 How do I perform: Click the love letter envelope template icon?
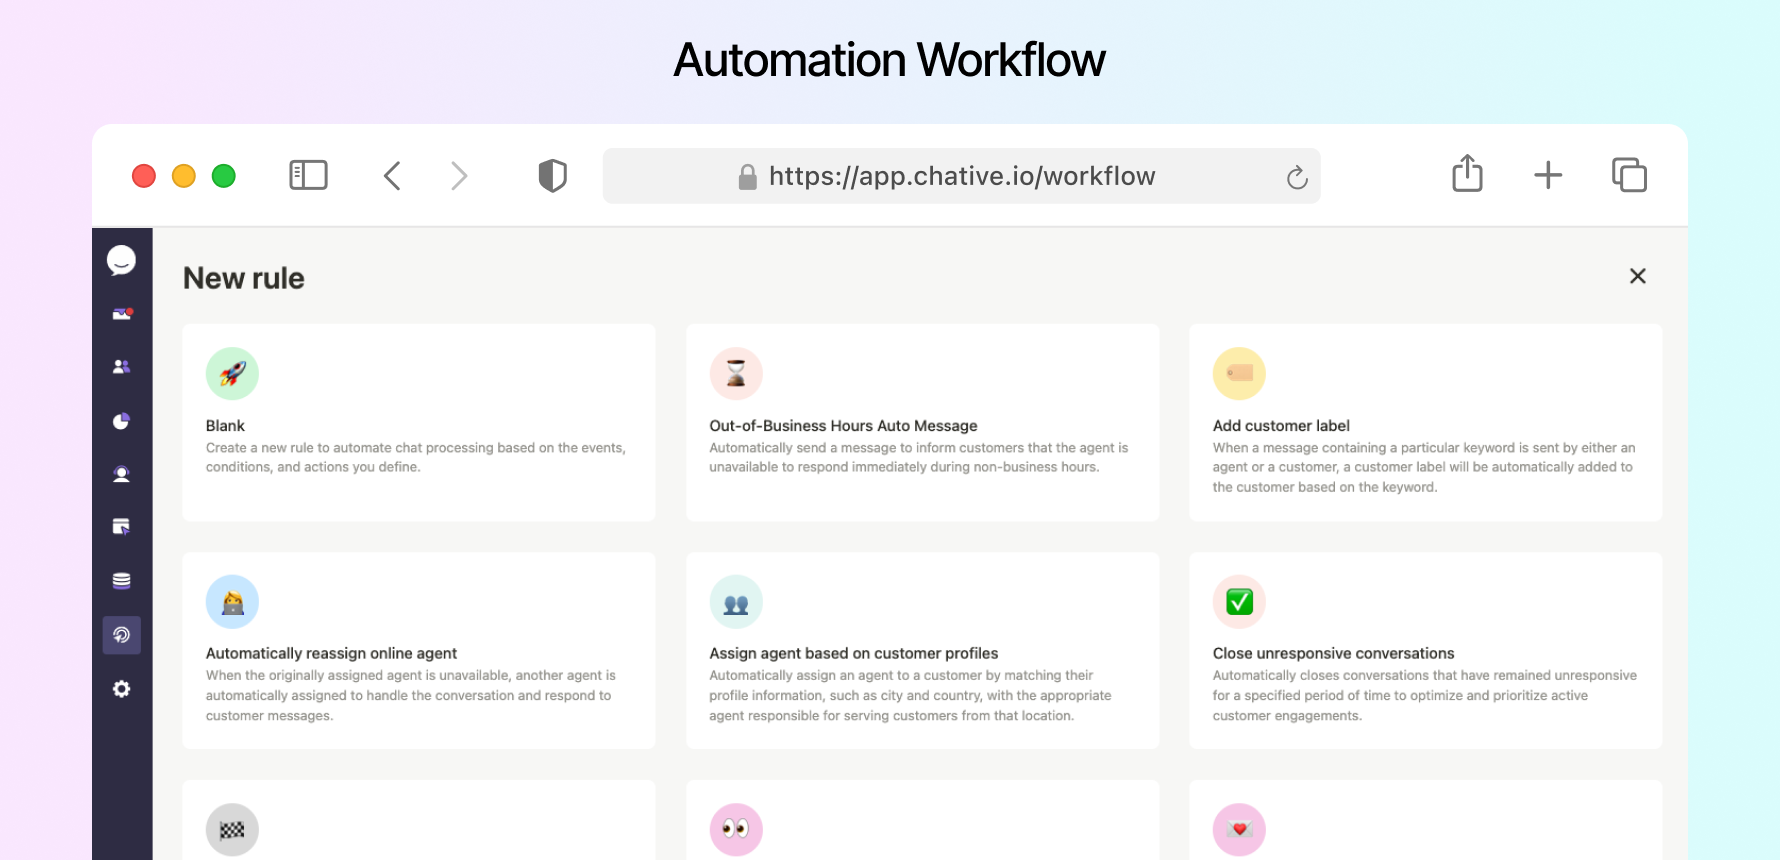pos(1239,830)
